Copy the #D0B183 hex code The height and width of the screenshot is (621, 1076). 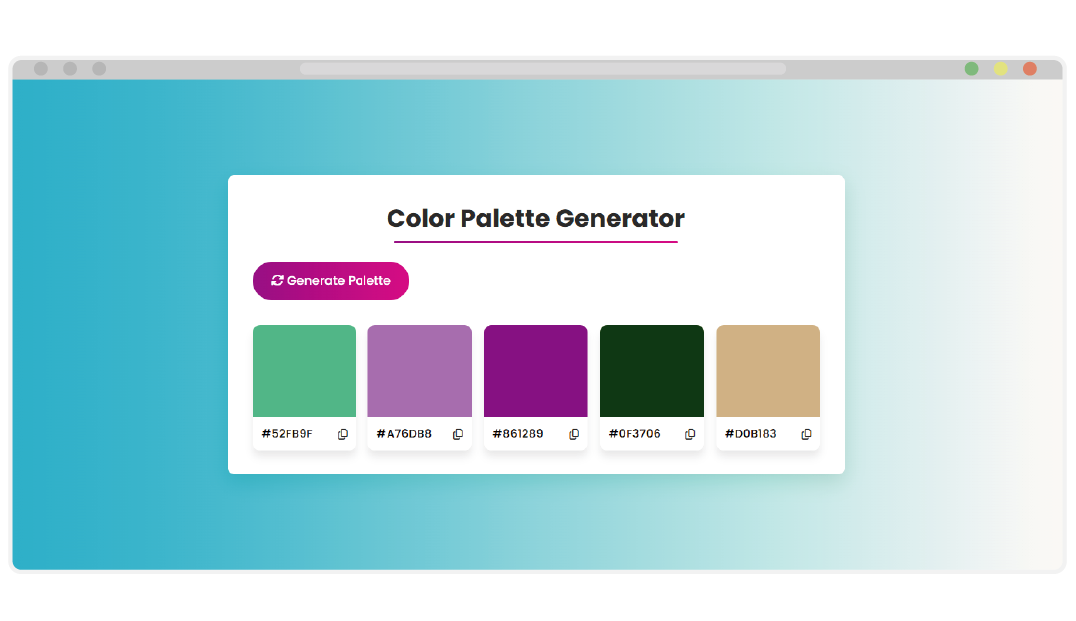pyautogui.click(x=806, y=434)
